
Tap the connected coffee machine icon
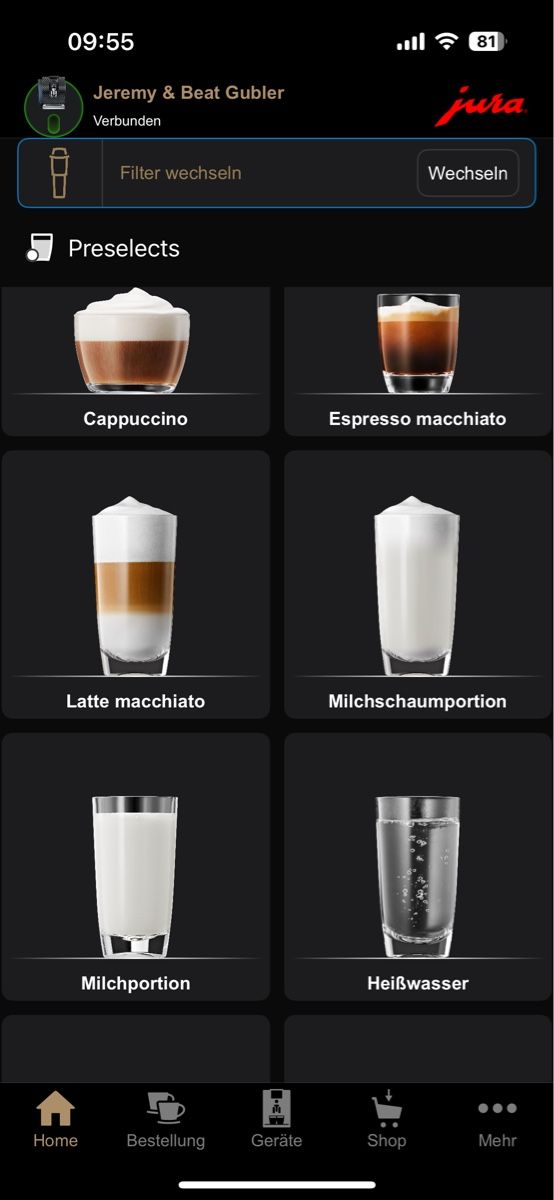point(53,105)
